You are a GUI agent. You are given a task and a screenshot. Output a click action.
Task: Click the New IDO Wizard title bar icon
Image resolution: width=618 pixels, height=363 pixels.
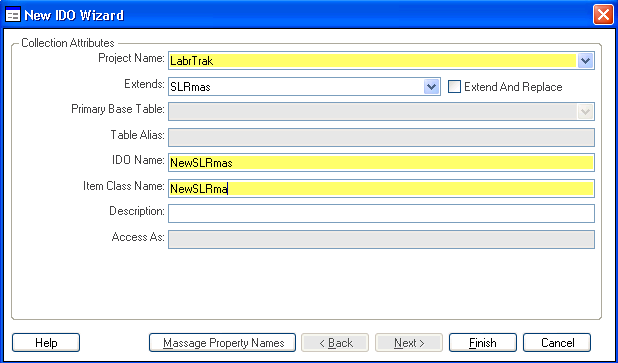[13, 15]
